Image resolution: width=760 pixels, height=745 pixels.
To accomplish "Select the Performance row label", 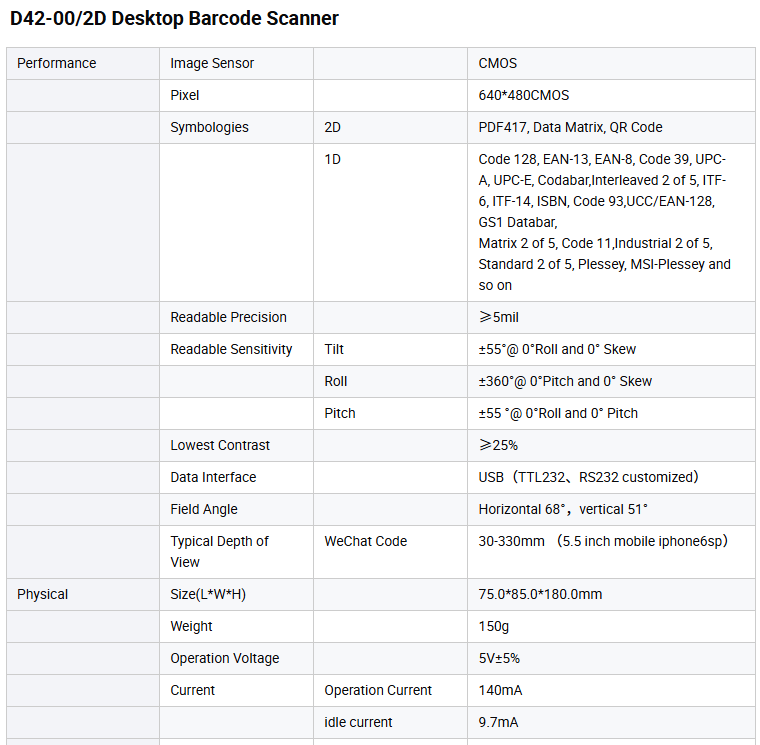I will [x=57, y=63].
